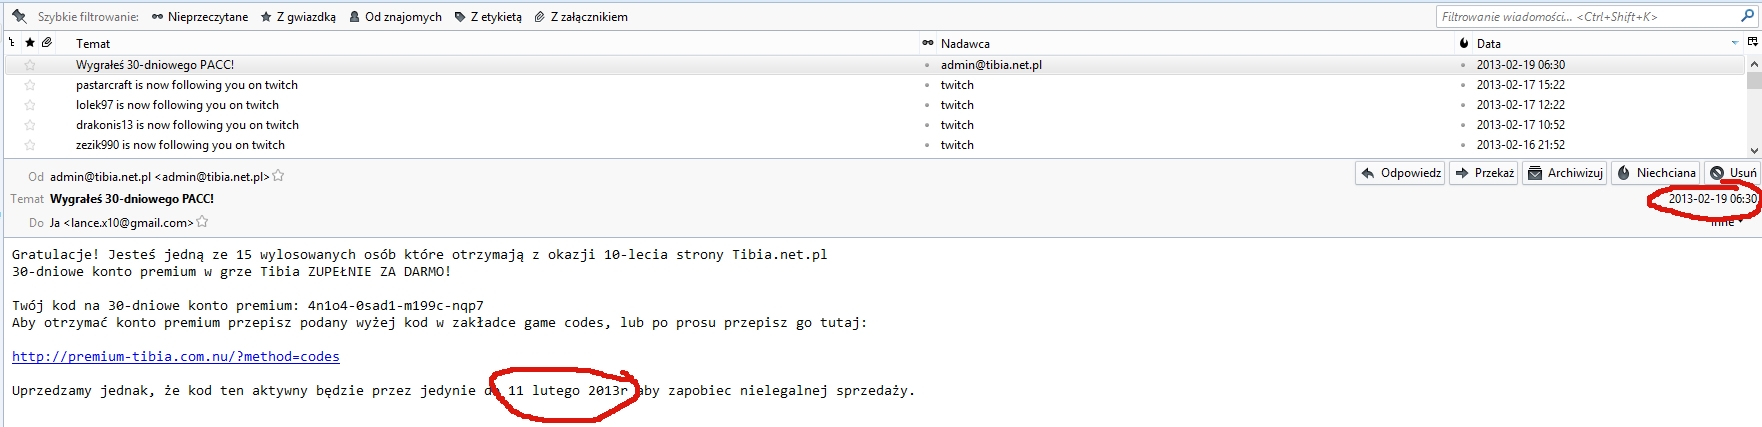Sort by read status glasses column
This screenshot has width=1762, height=427.
pyautogui.click(x=928, y=43)
